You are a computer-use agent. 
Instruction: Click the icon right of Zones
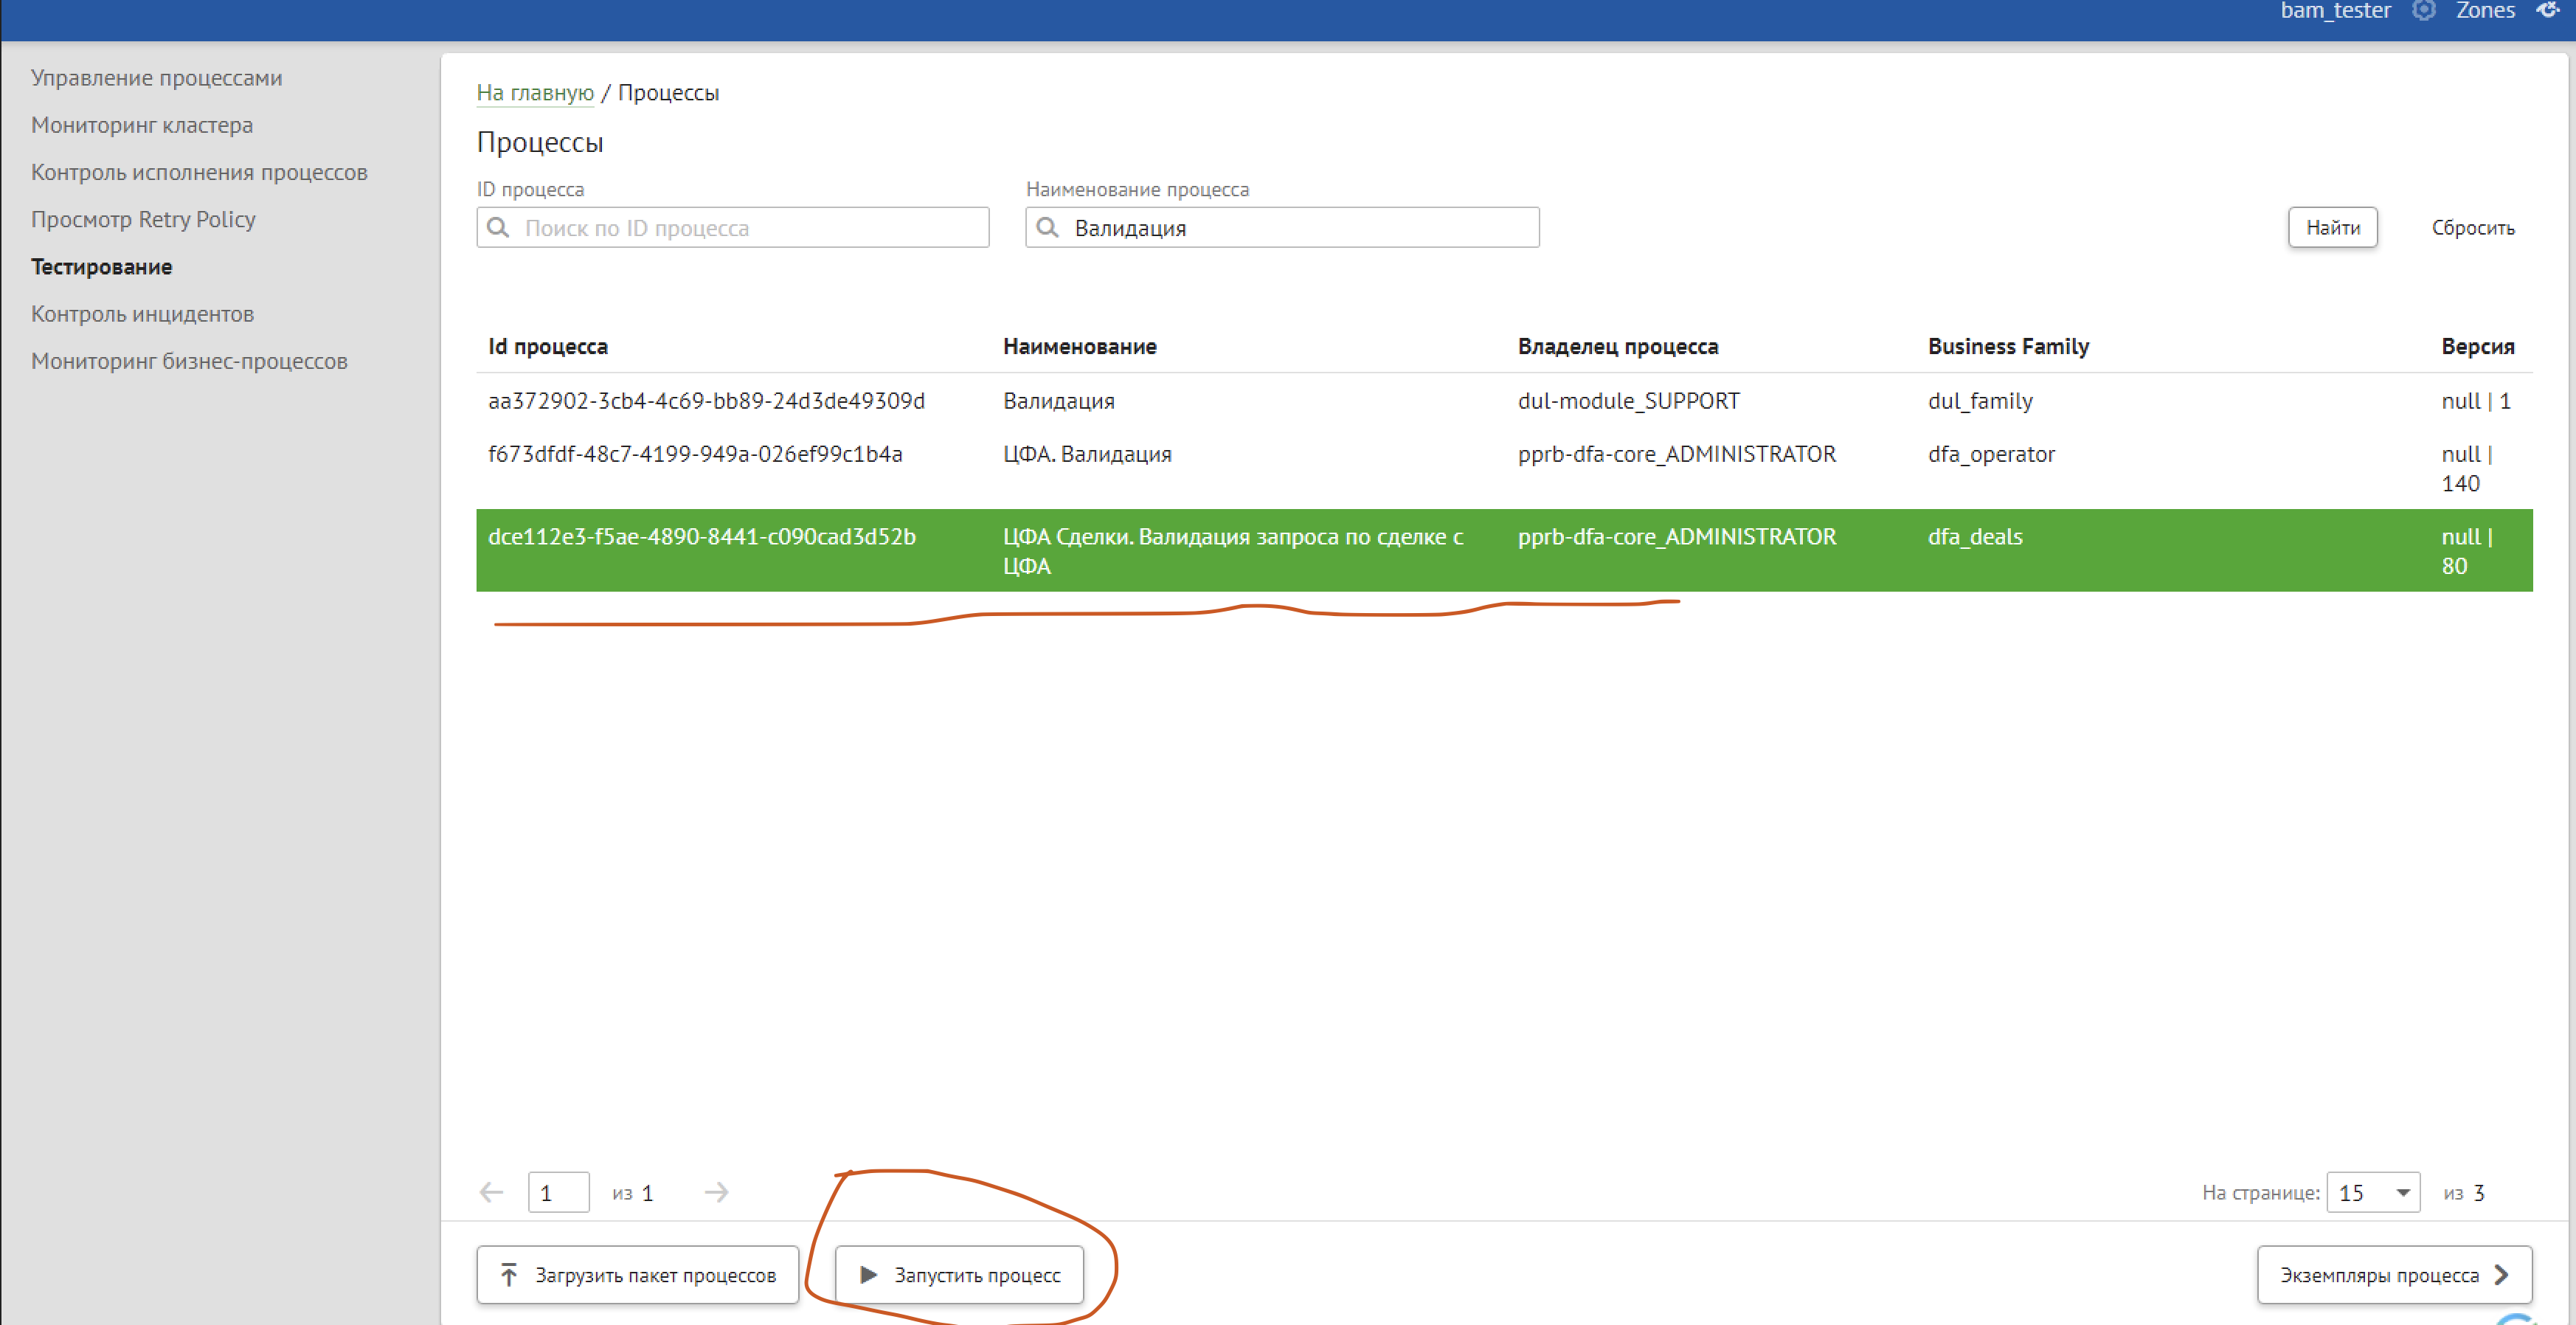(2548, 11)
